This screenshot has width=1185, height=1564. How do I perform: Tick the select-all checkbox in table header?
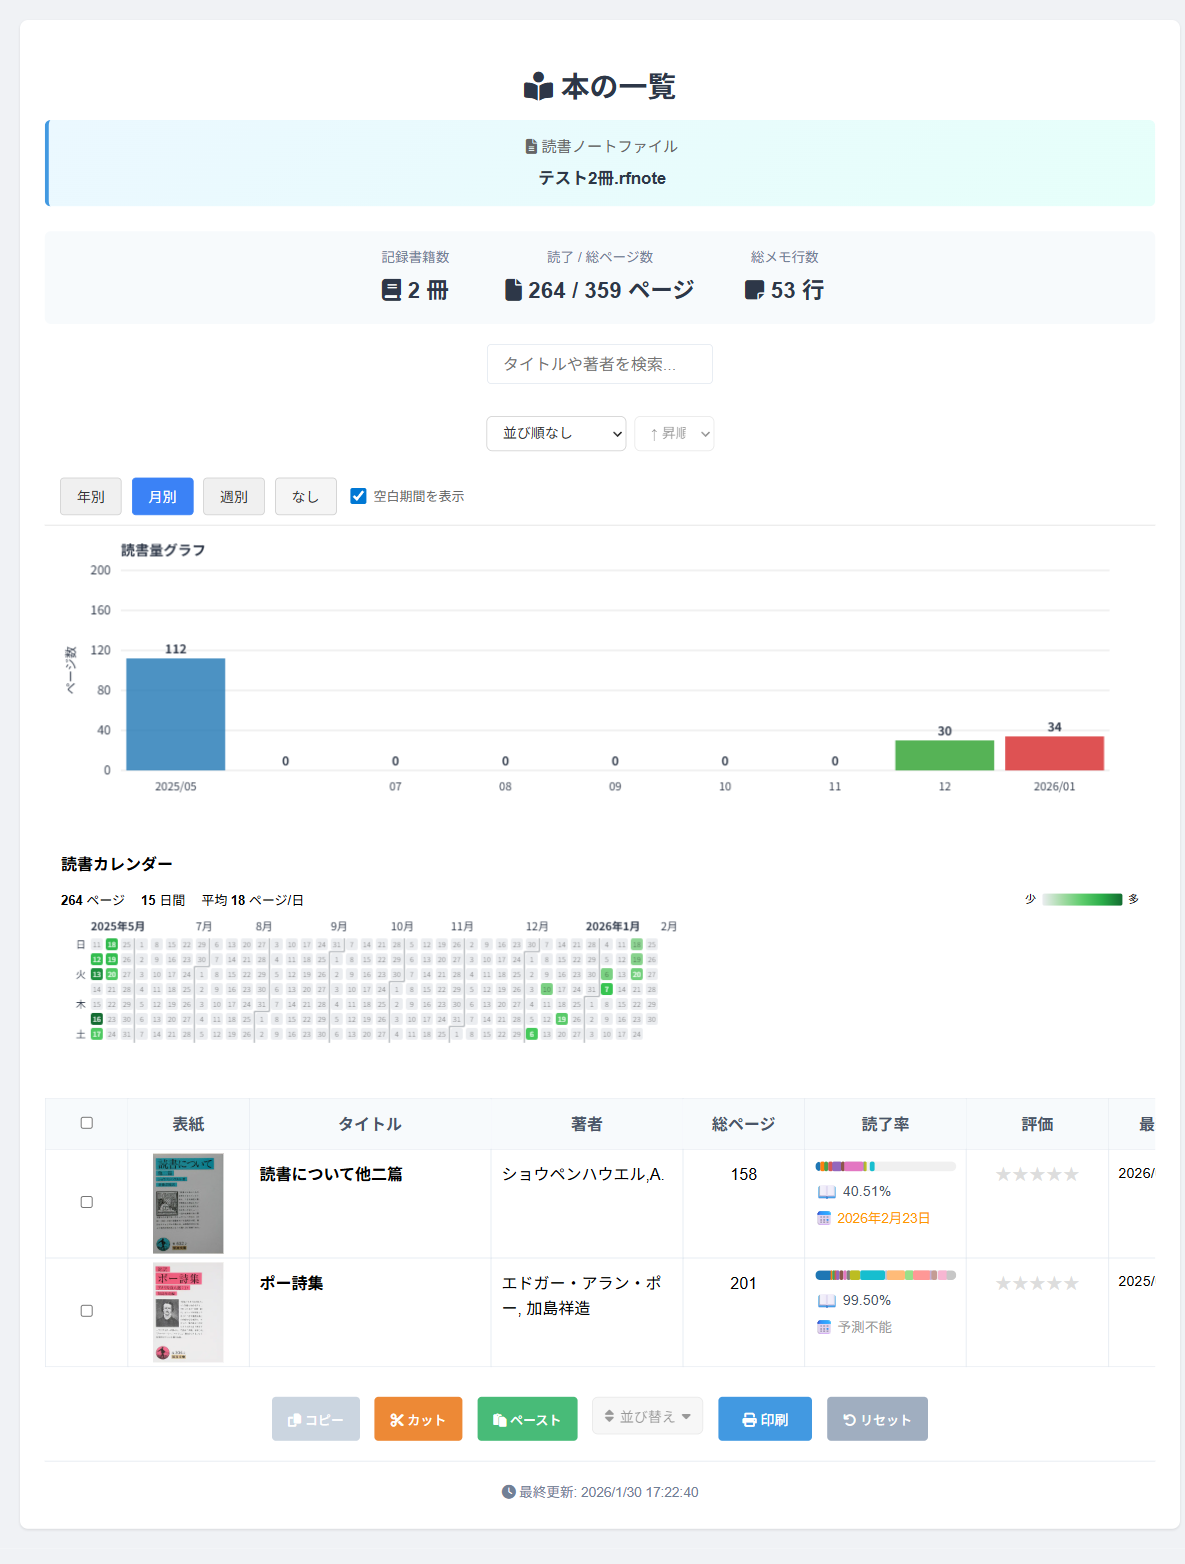coord(87,1123)
